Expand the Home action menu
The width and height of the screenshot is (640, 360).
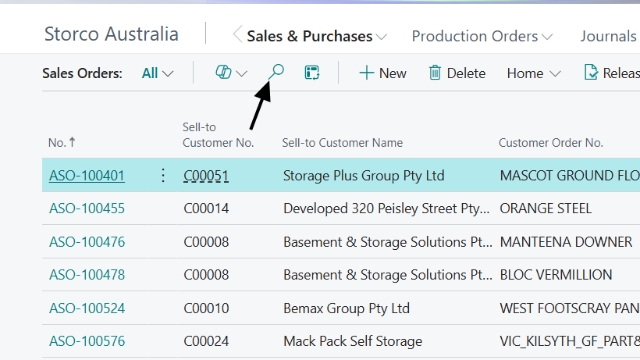point(533,73)
